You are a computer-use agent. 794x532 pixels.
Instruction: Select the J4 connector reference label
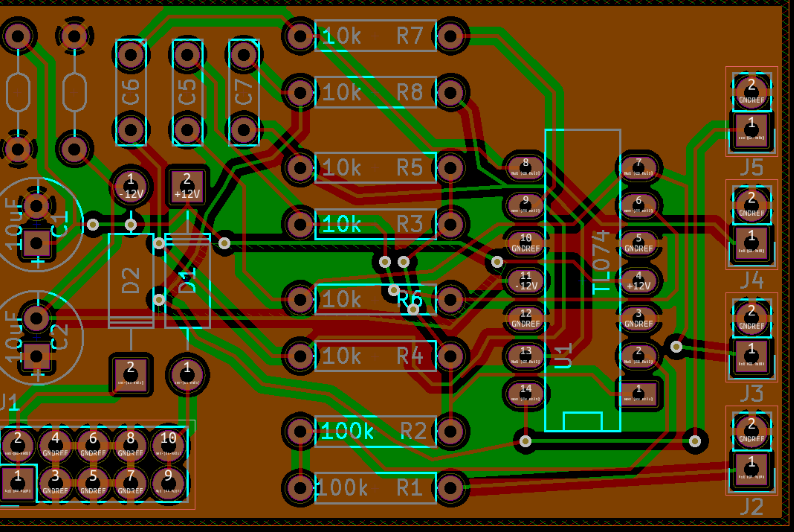pyautogui.click(x=751, y=279)
